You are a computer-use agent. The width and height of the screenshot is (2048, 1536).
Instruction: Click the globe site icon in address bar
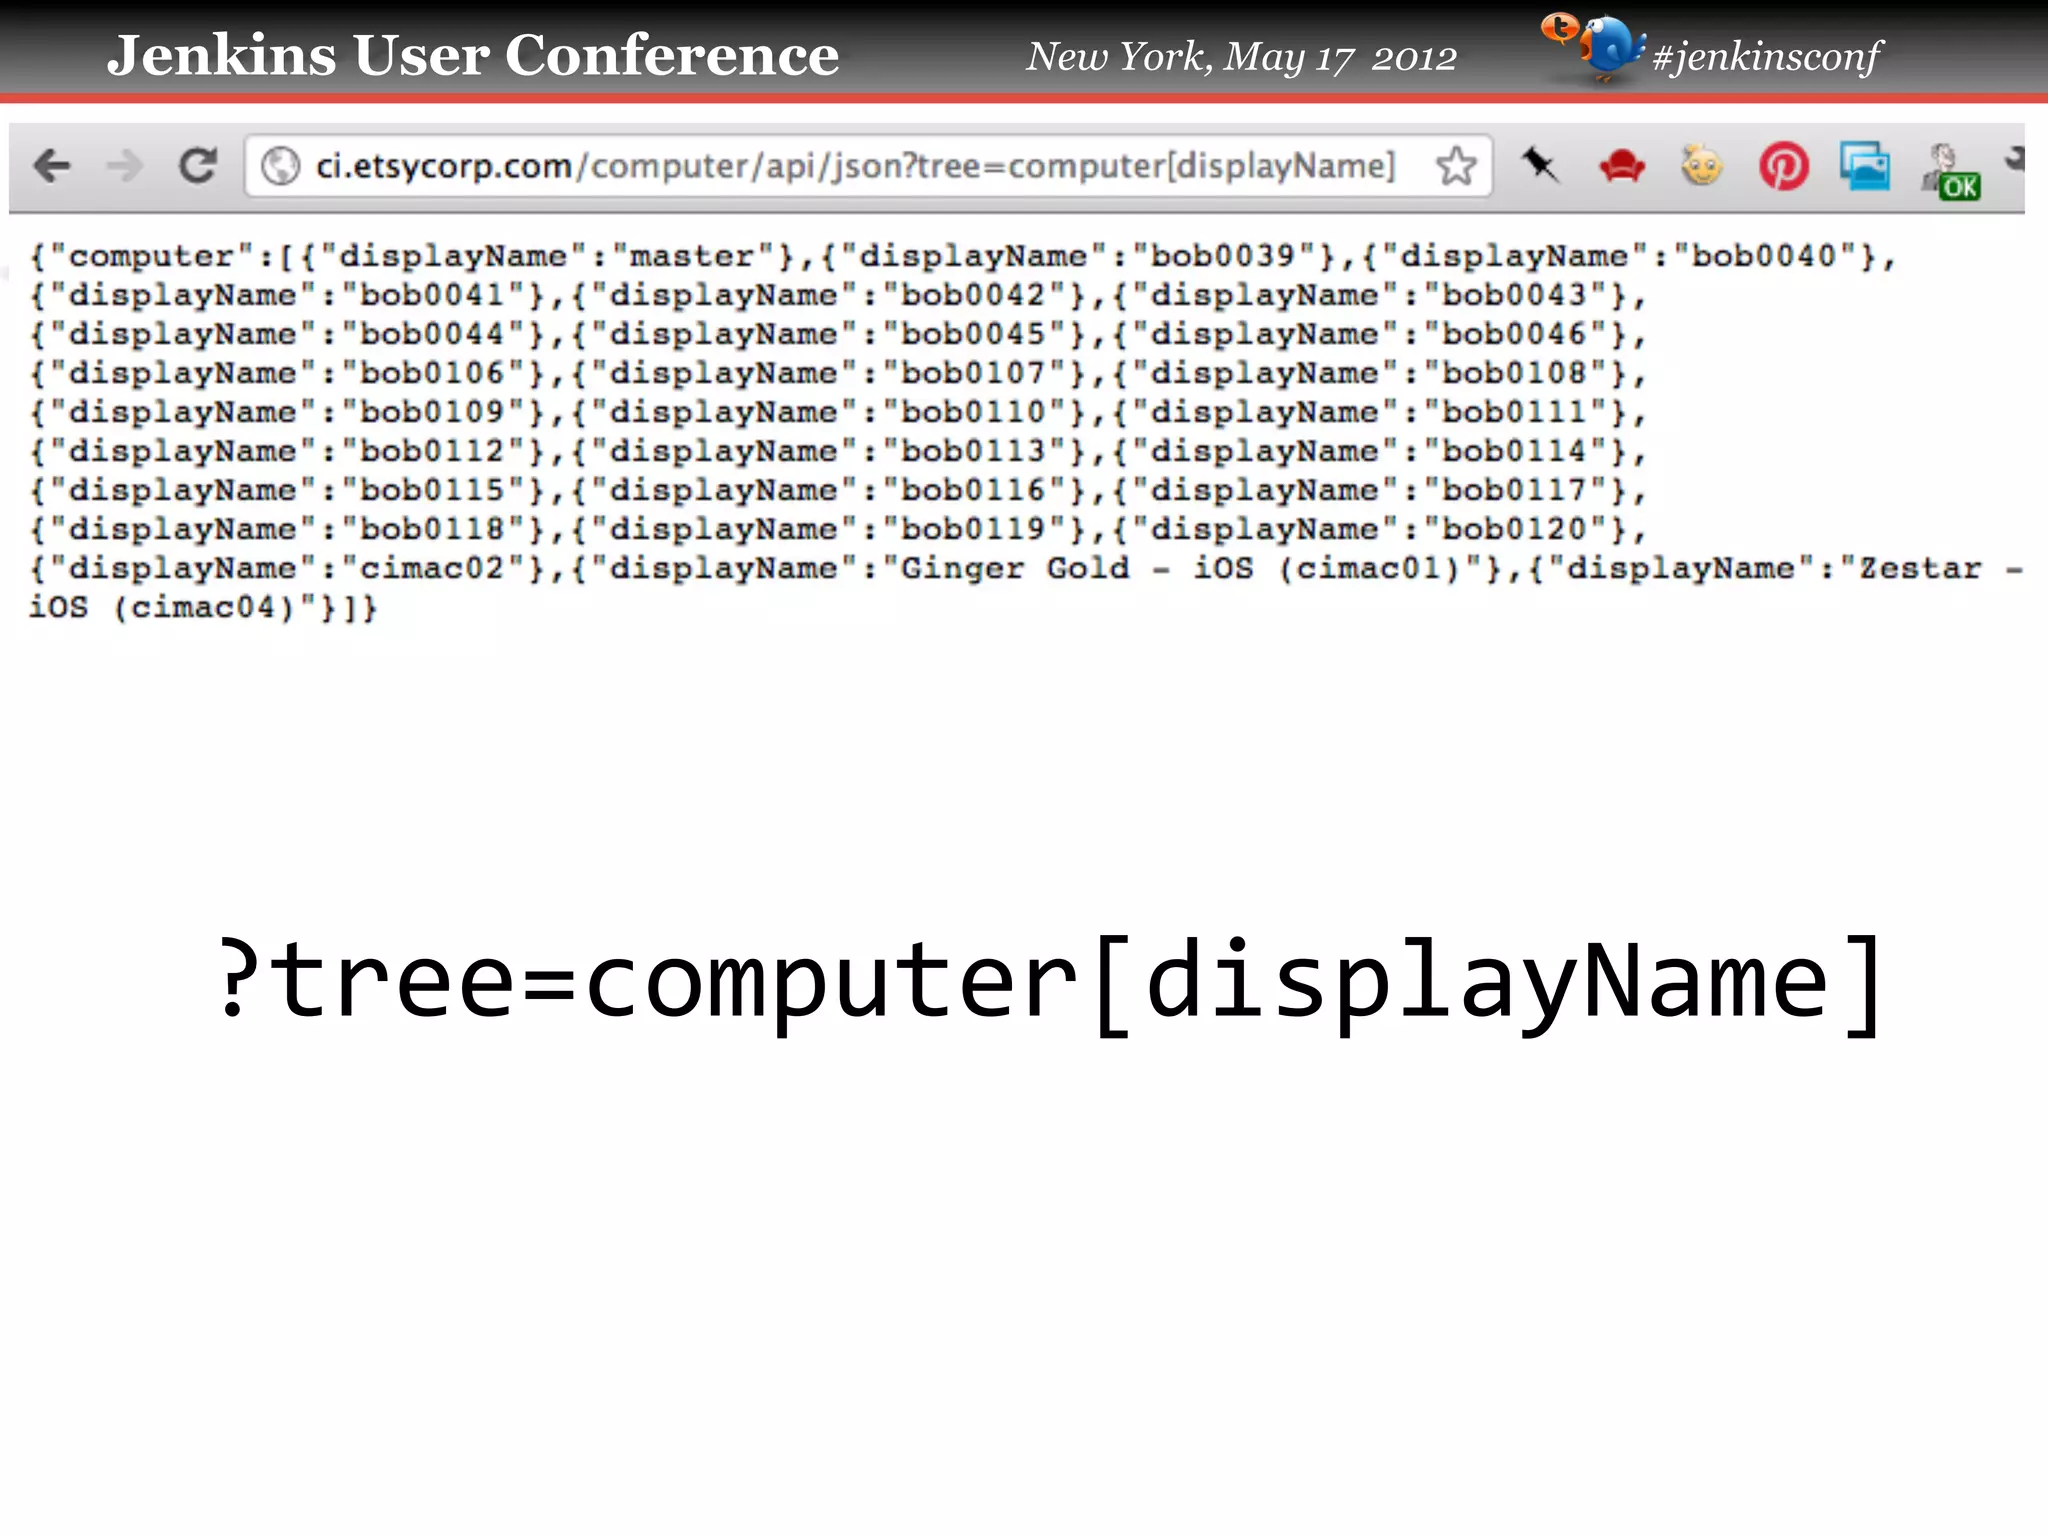point(280,166)
